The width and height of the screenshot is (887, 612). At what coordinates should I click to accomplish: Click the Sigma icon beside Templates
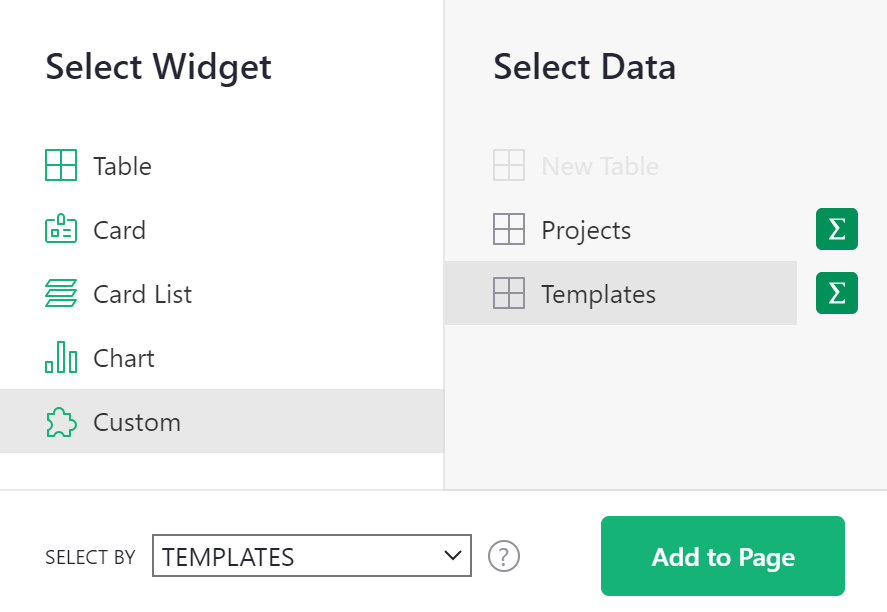(836, 293)
